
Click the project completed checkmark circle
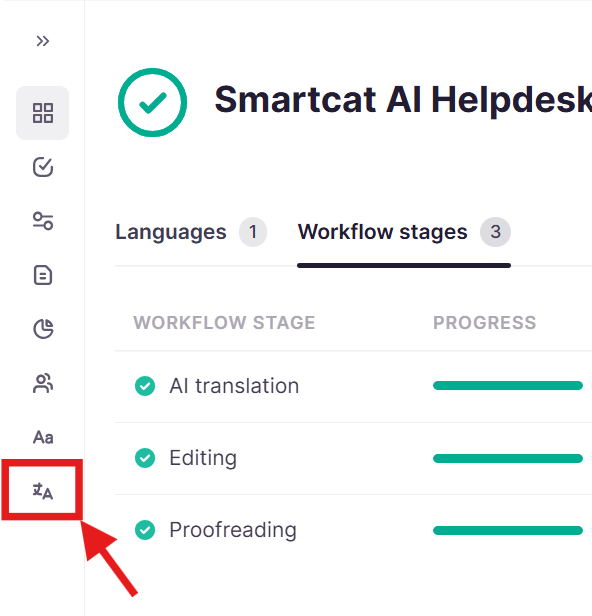pyautogui.click(x=152, y=103)
